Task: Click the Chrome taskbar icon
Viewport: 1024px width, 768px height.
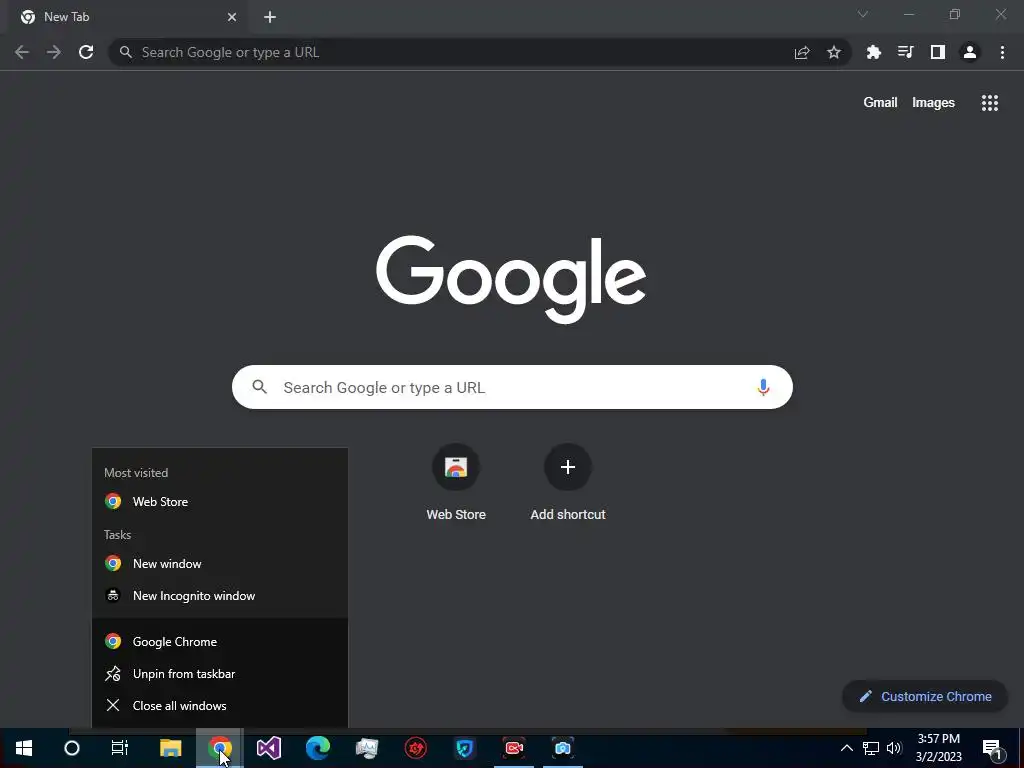Action: click(219, 748)
